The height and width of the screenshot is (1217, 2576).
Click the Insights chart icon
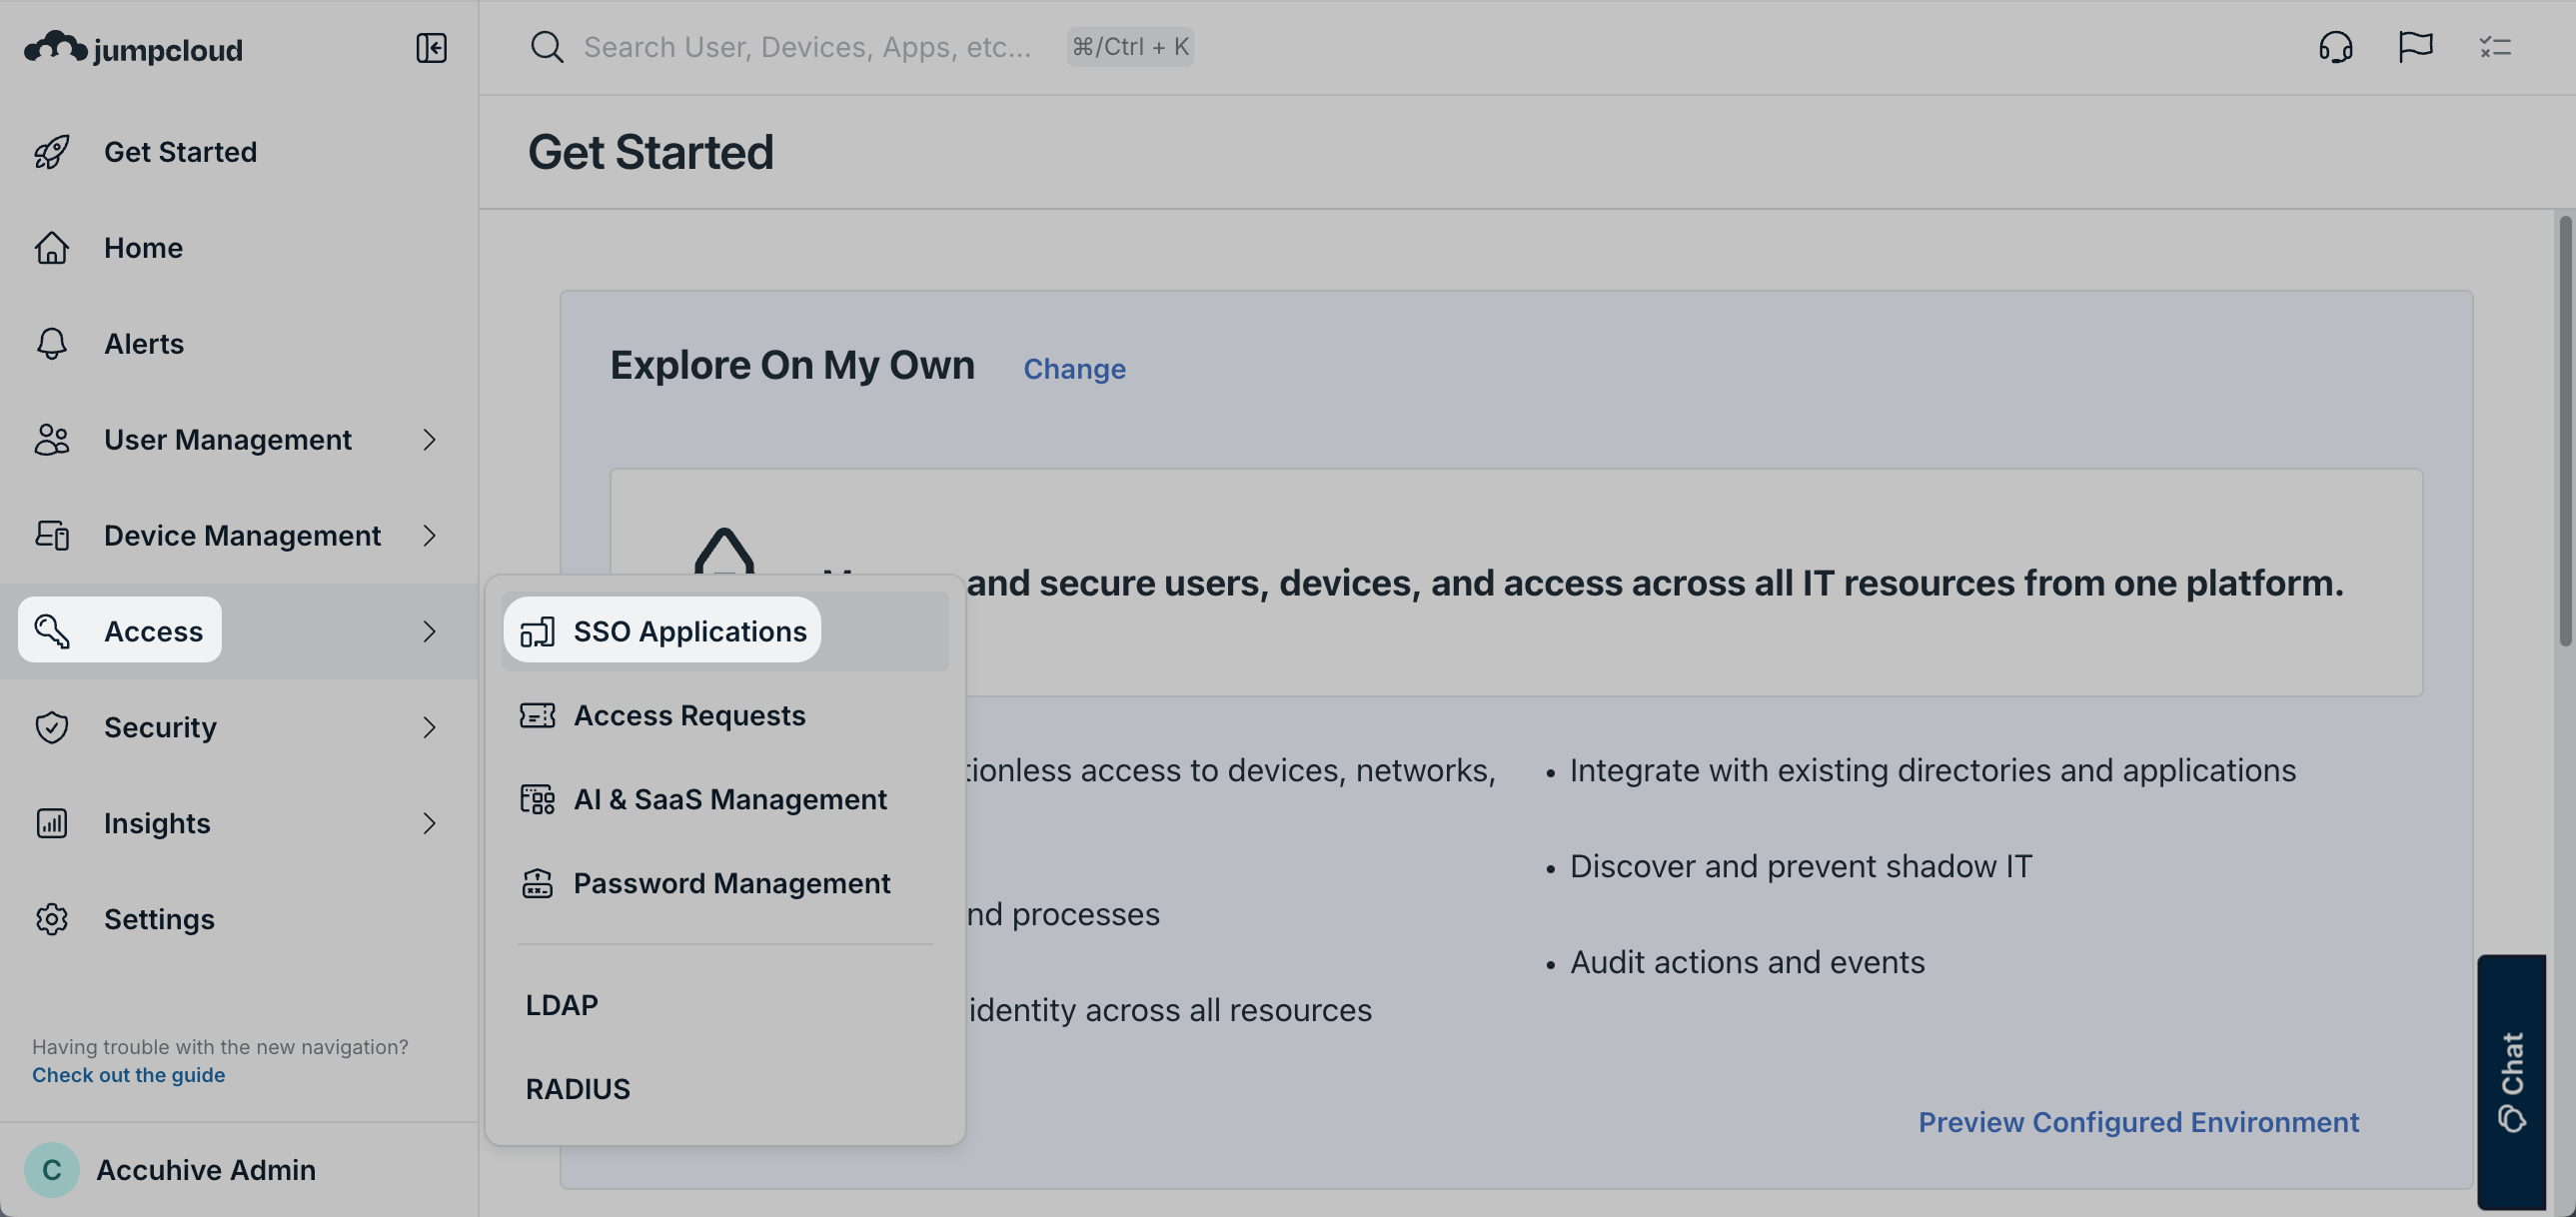pos(52,823)
